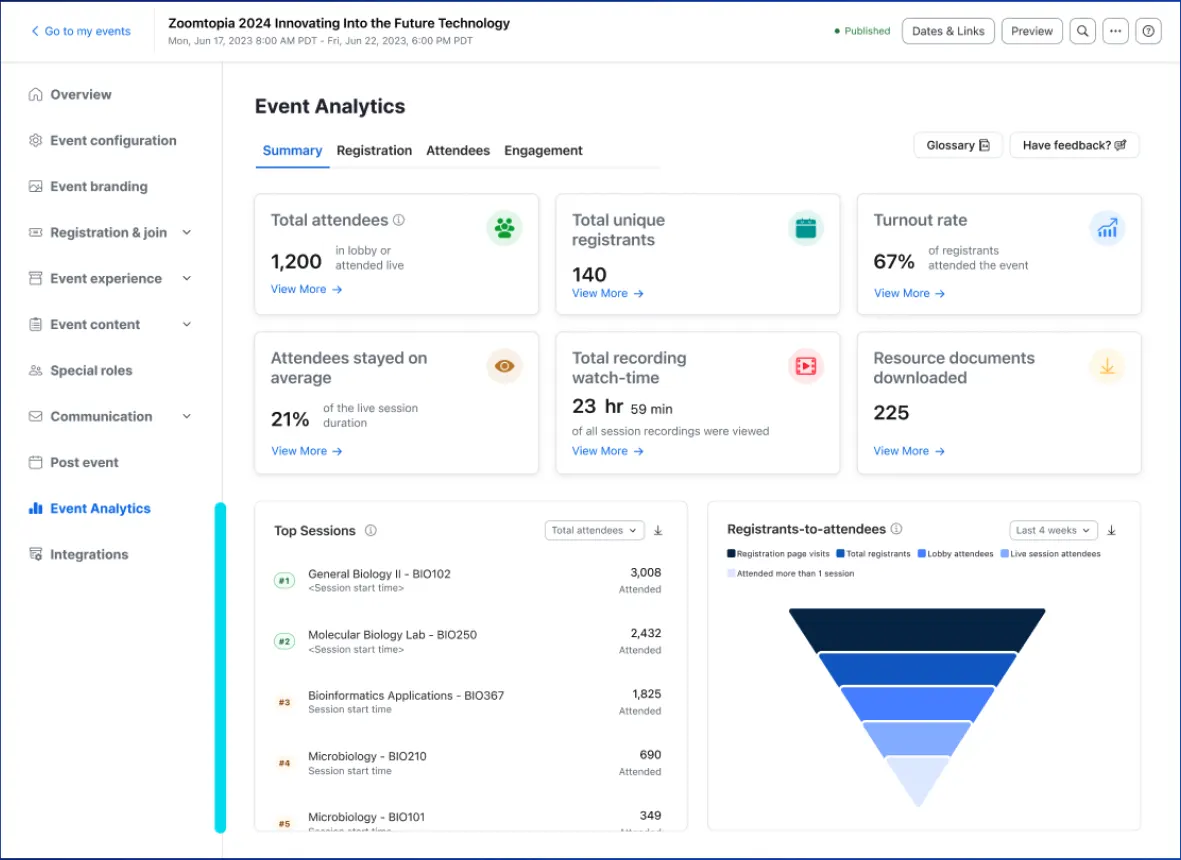Click the download icon on Registrants-to-attendees chart

1111,530
